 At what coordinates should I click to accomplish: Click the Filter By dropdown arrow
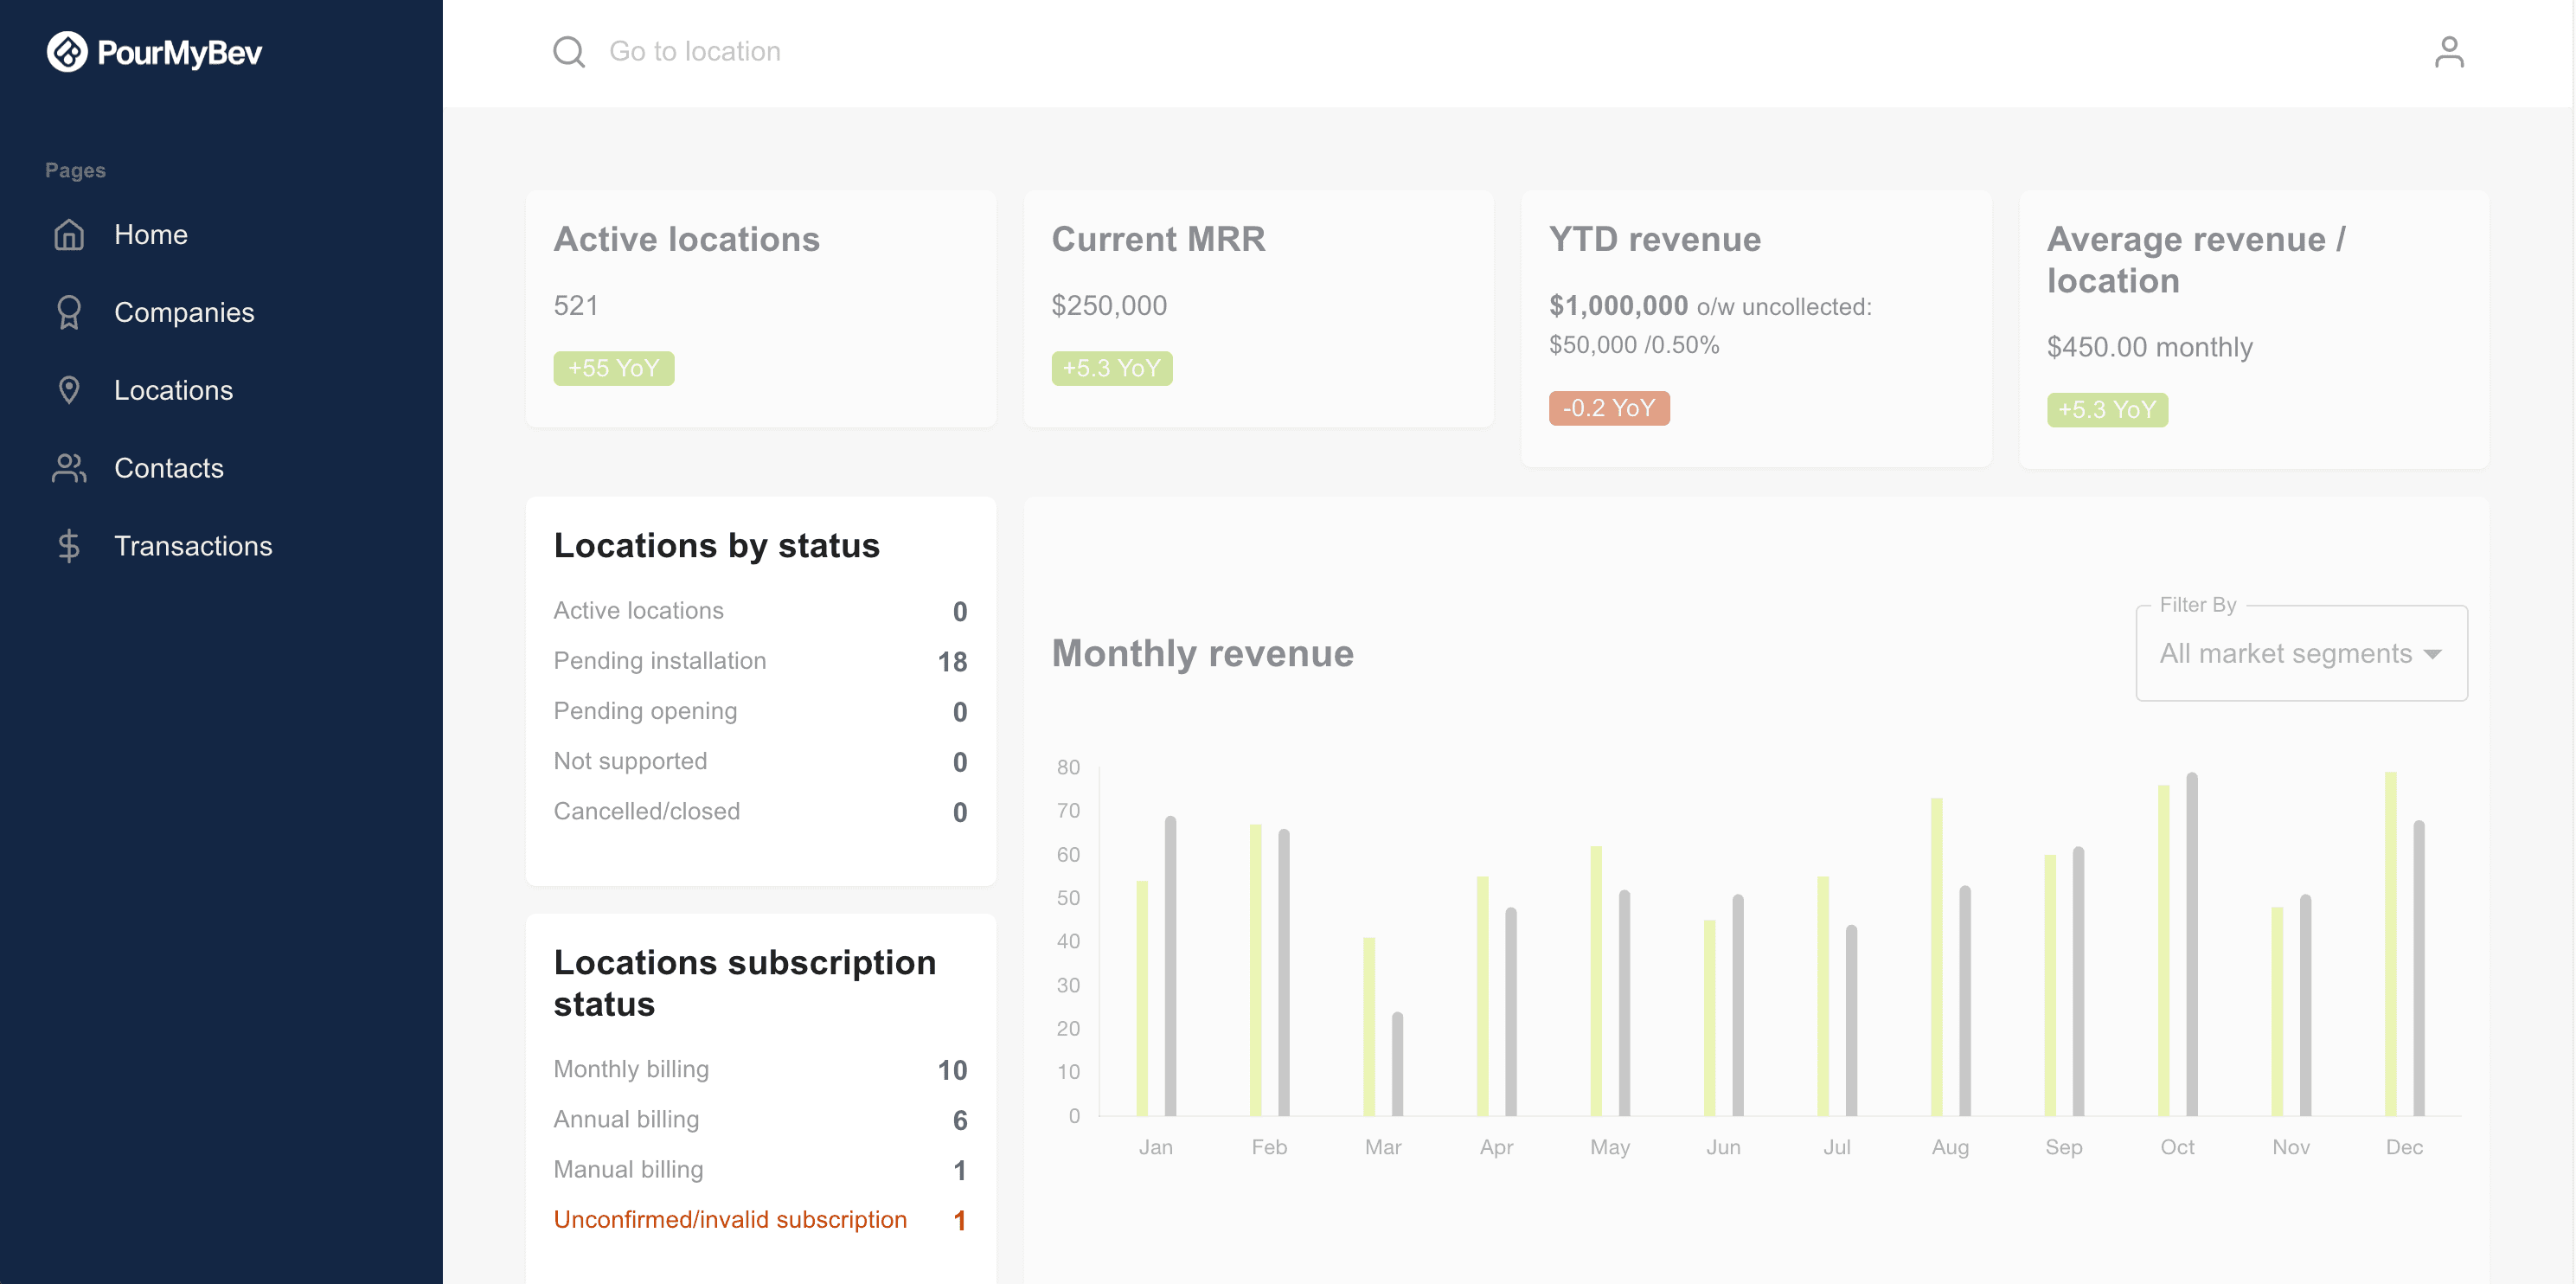click(2433, 654)
